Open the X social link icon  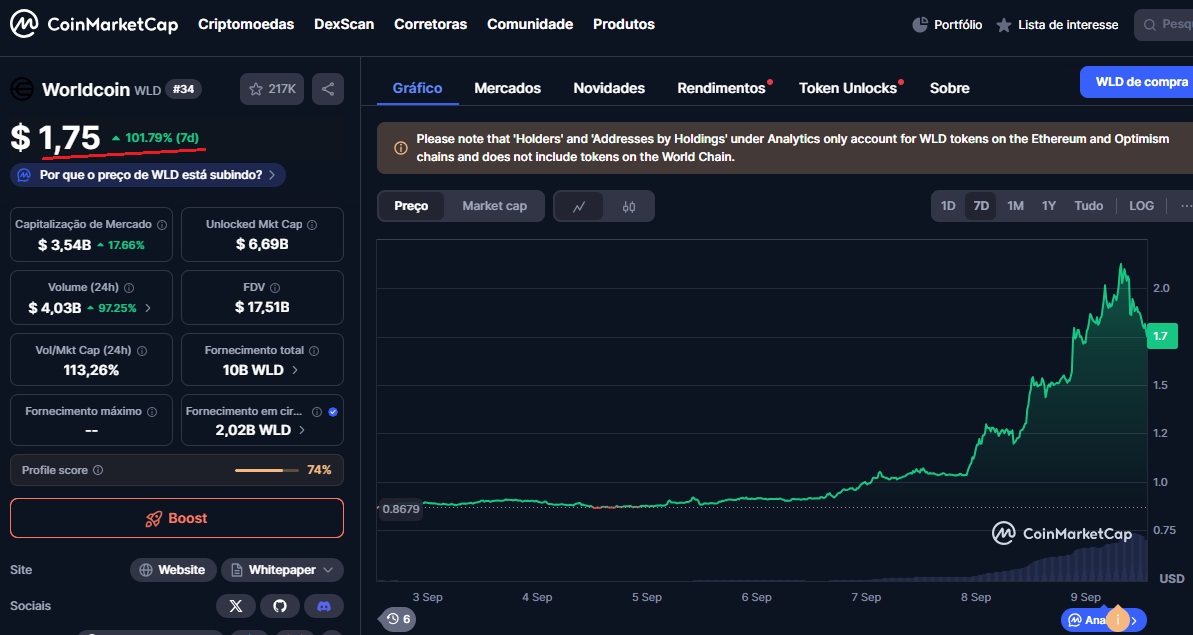(236, 606)
